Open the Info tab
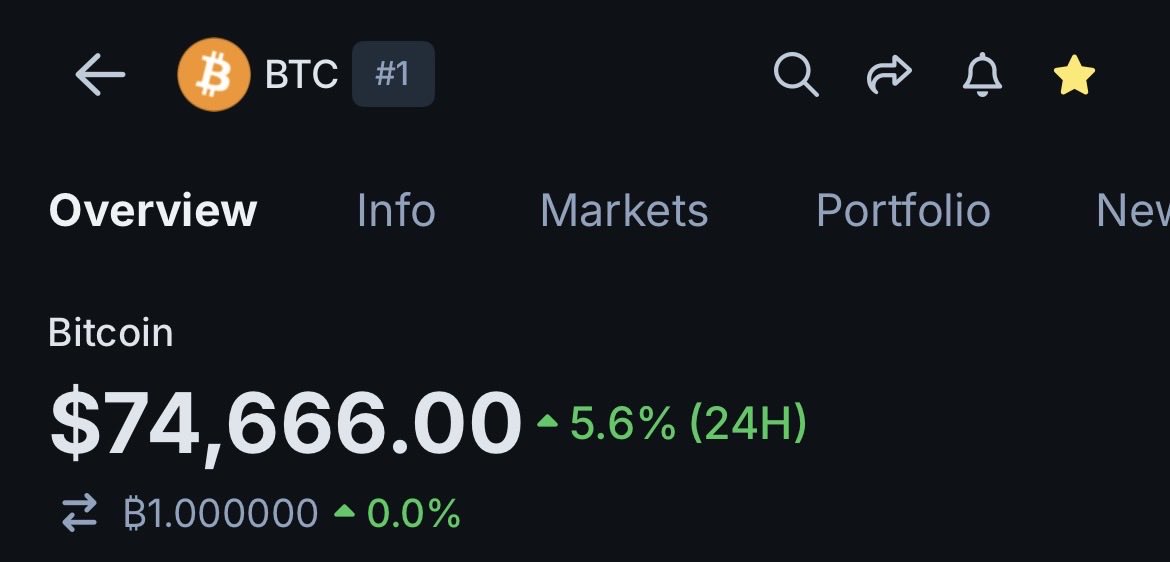This screenshot has height=562, width=1170. [396, 211]
